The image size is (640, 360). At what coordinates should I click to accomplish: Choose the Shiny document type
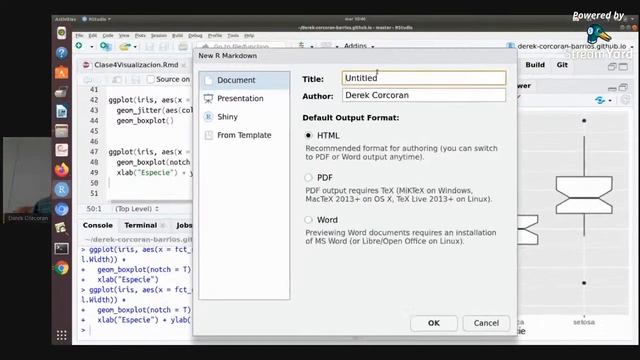coord(244,117)
